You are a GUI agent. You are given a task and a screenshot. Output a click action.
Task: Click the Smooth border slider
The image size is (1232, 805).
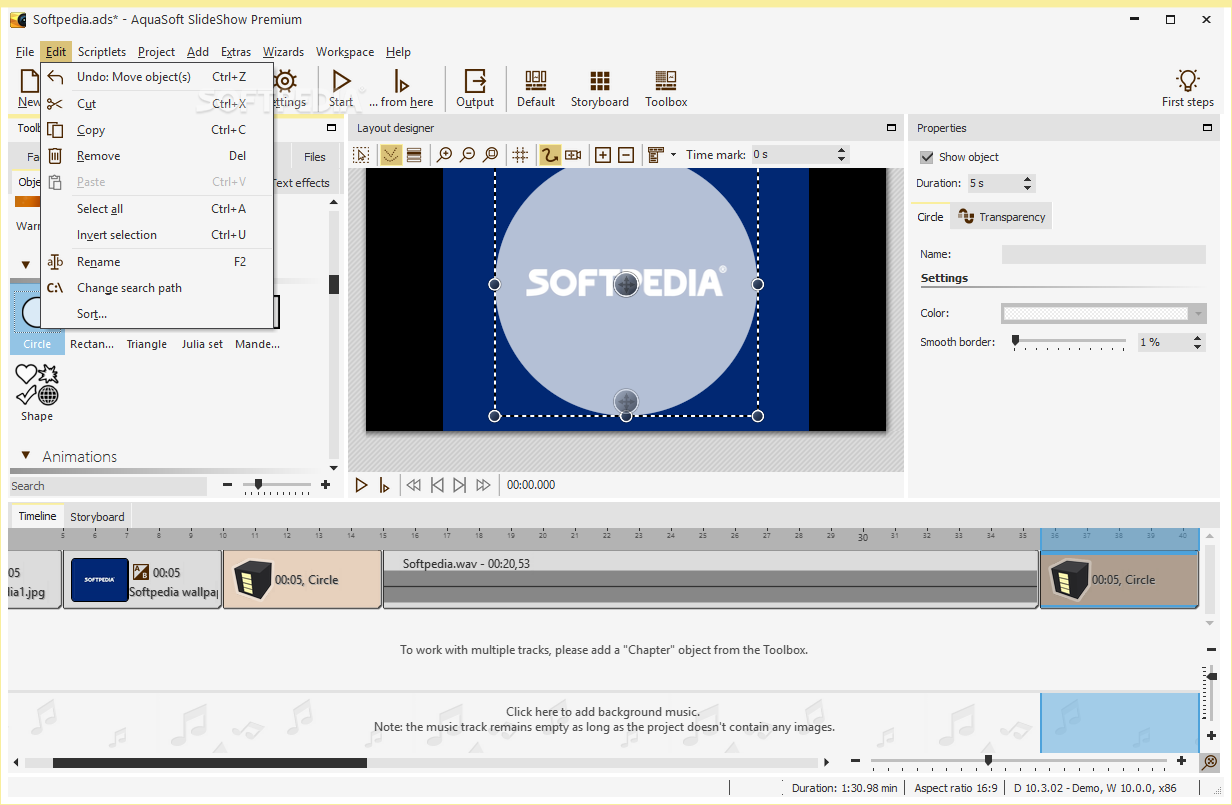1069,342
